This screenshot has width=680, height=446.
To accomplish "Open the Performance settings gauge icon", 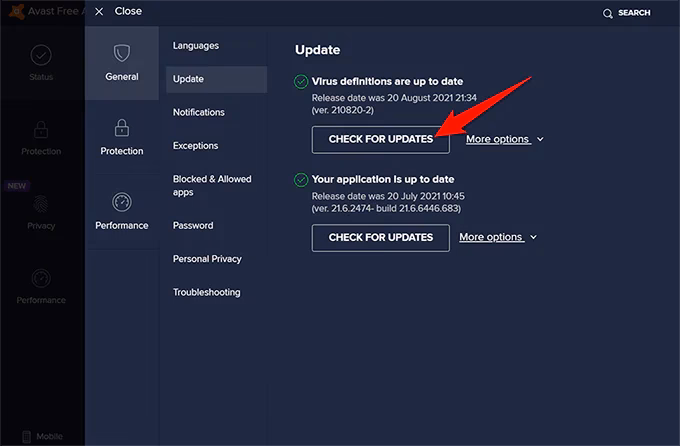I will (x=121, y=202).
